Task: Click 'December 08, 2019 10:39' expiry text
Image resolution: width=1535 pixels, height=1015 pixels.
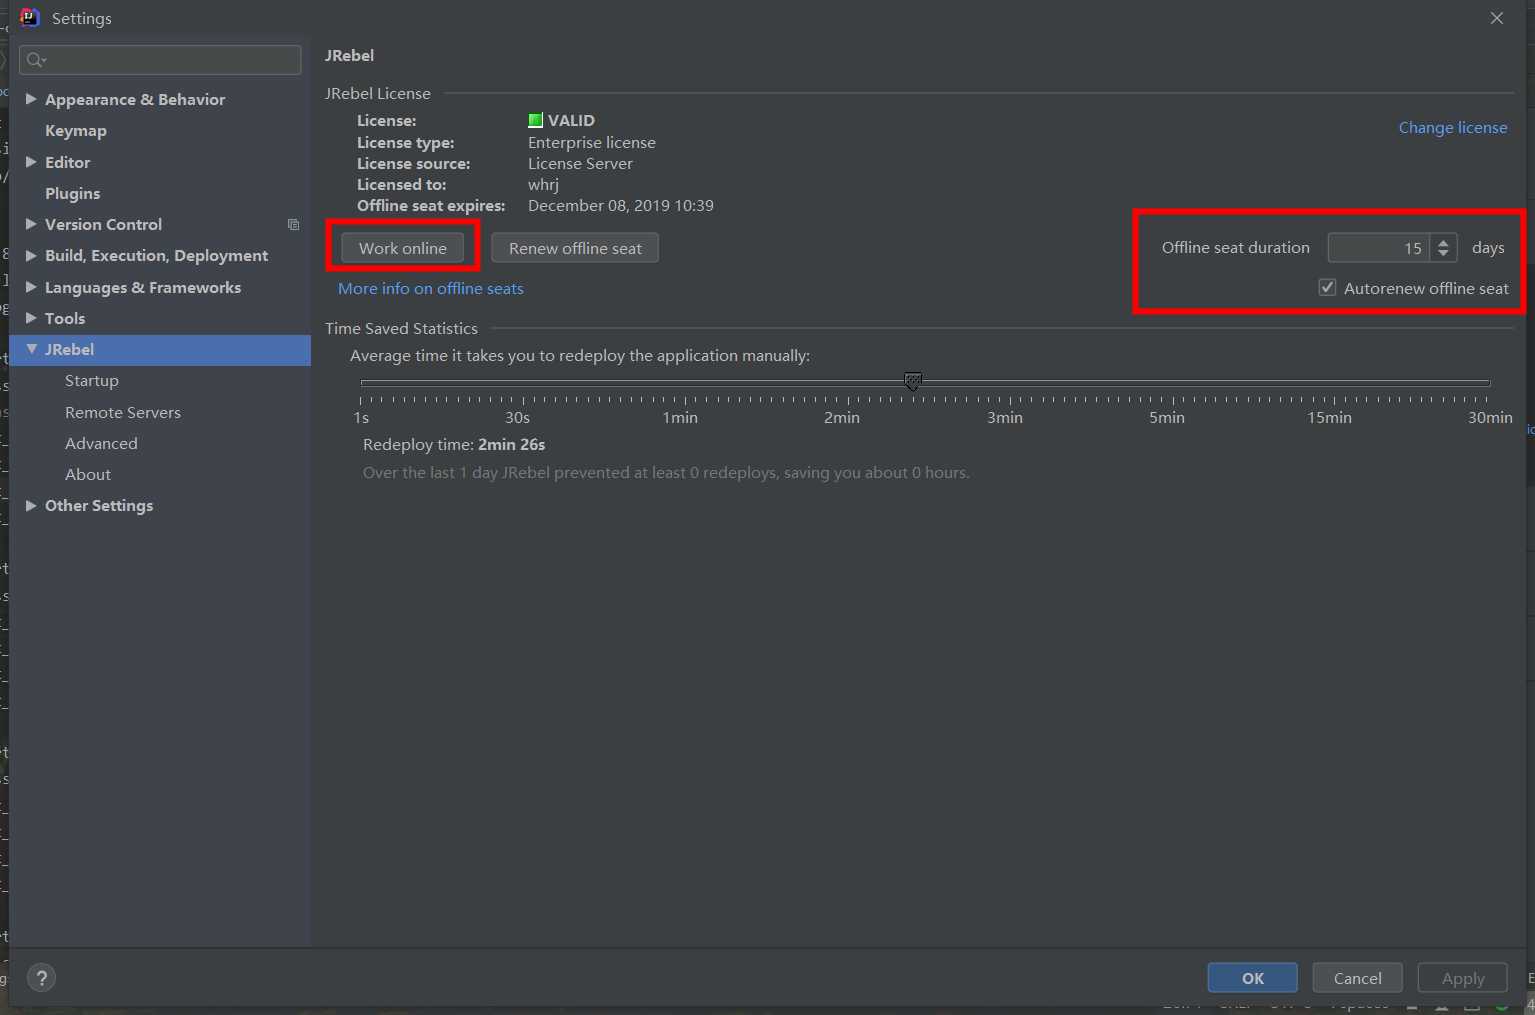Action: pyautogui.click(x=621, y=205)
